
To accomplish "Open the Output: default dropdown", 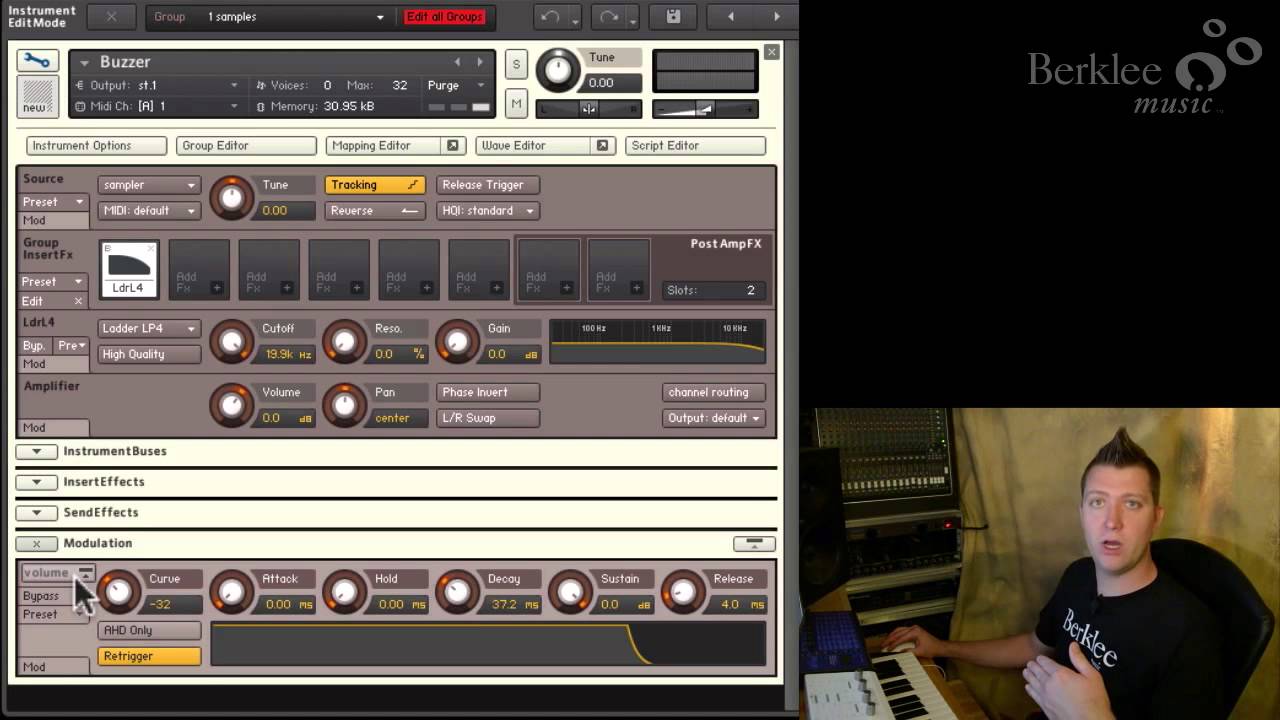I will pos(713,418).
